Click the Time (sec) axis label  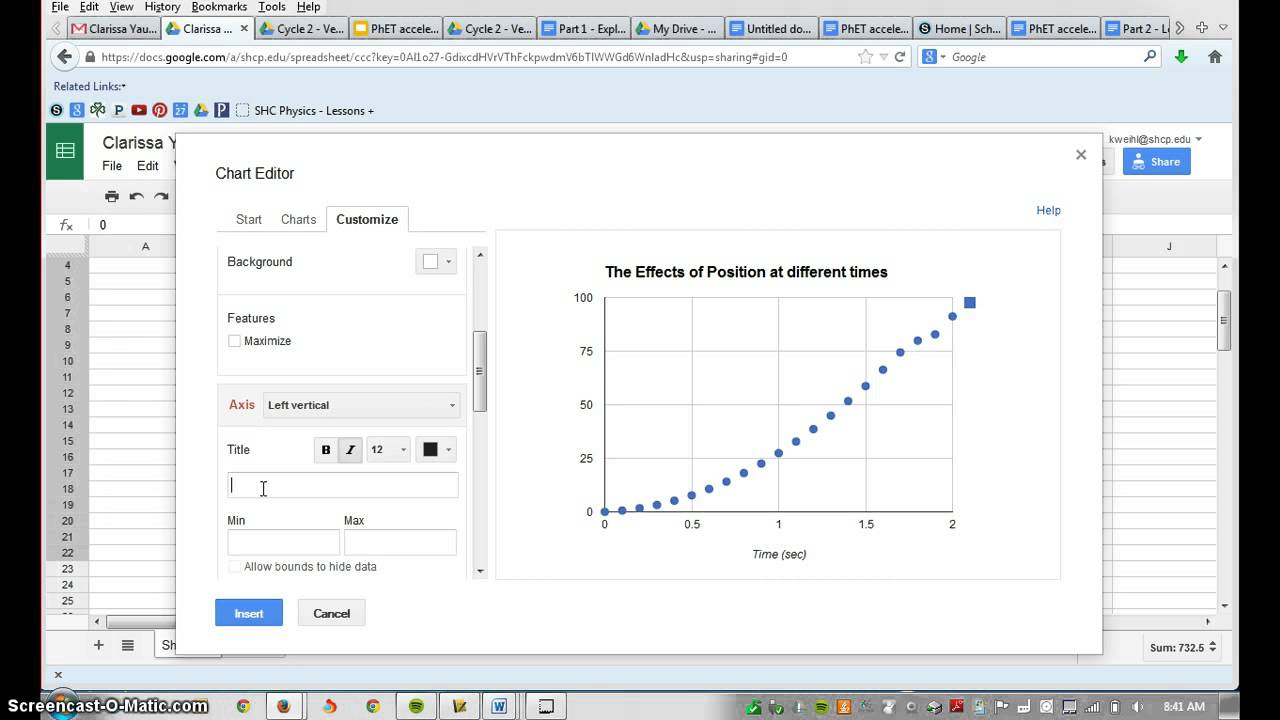779,554
